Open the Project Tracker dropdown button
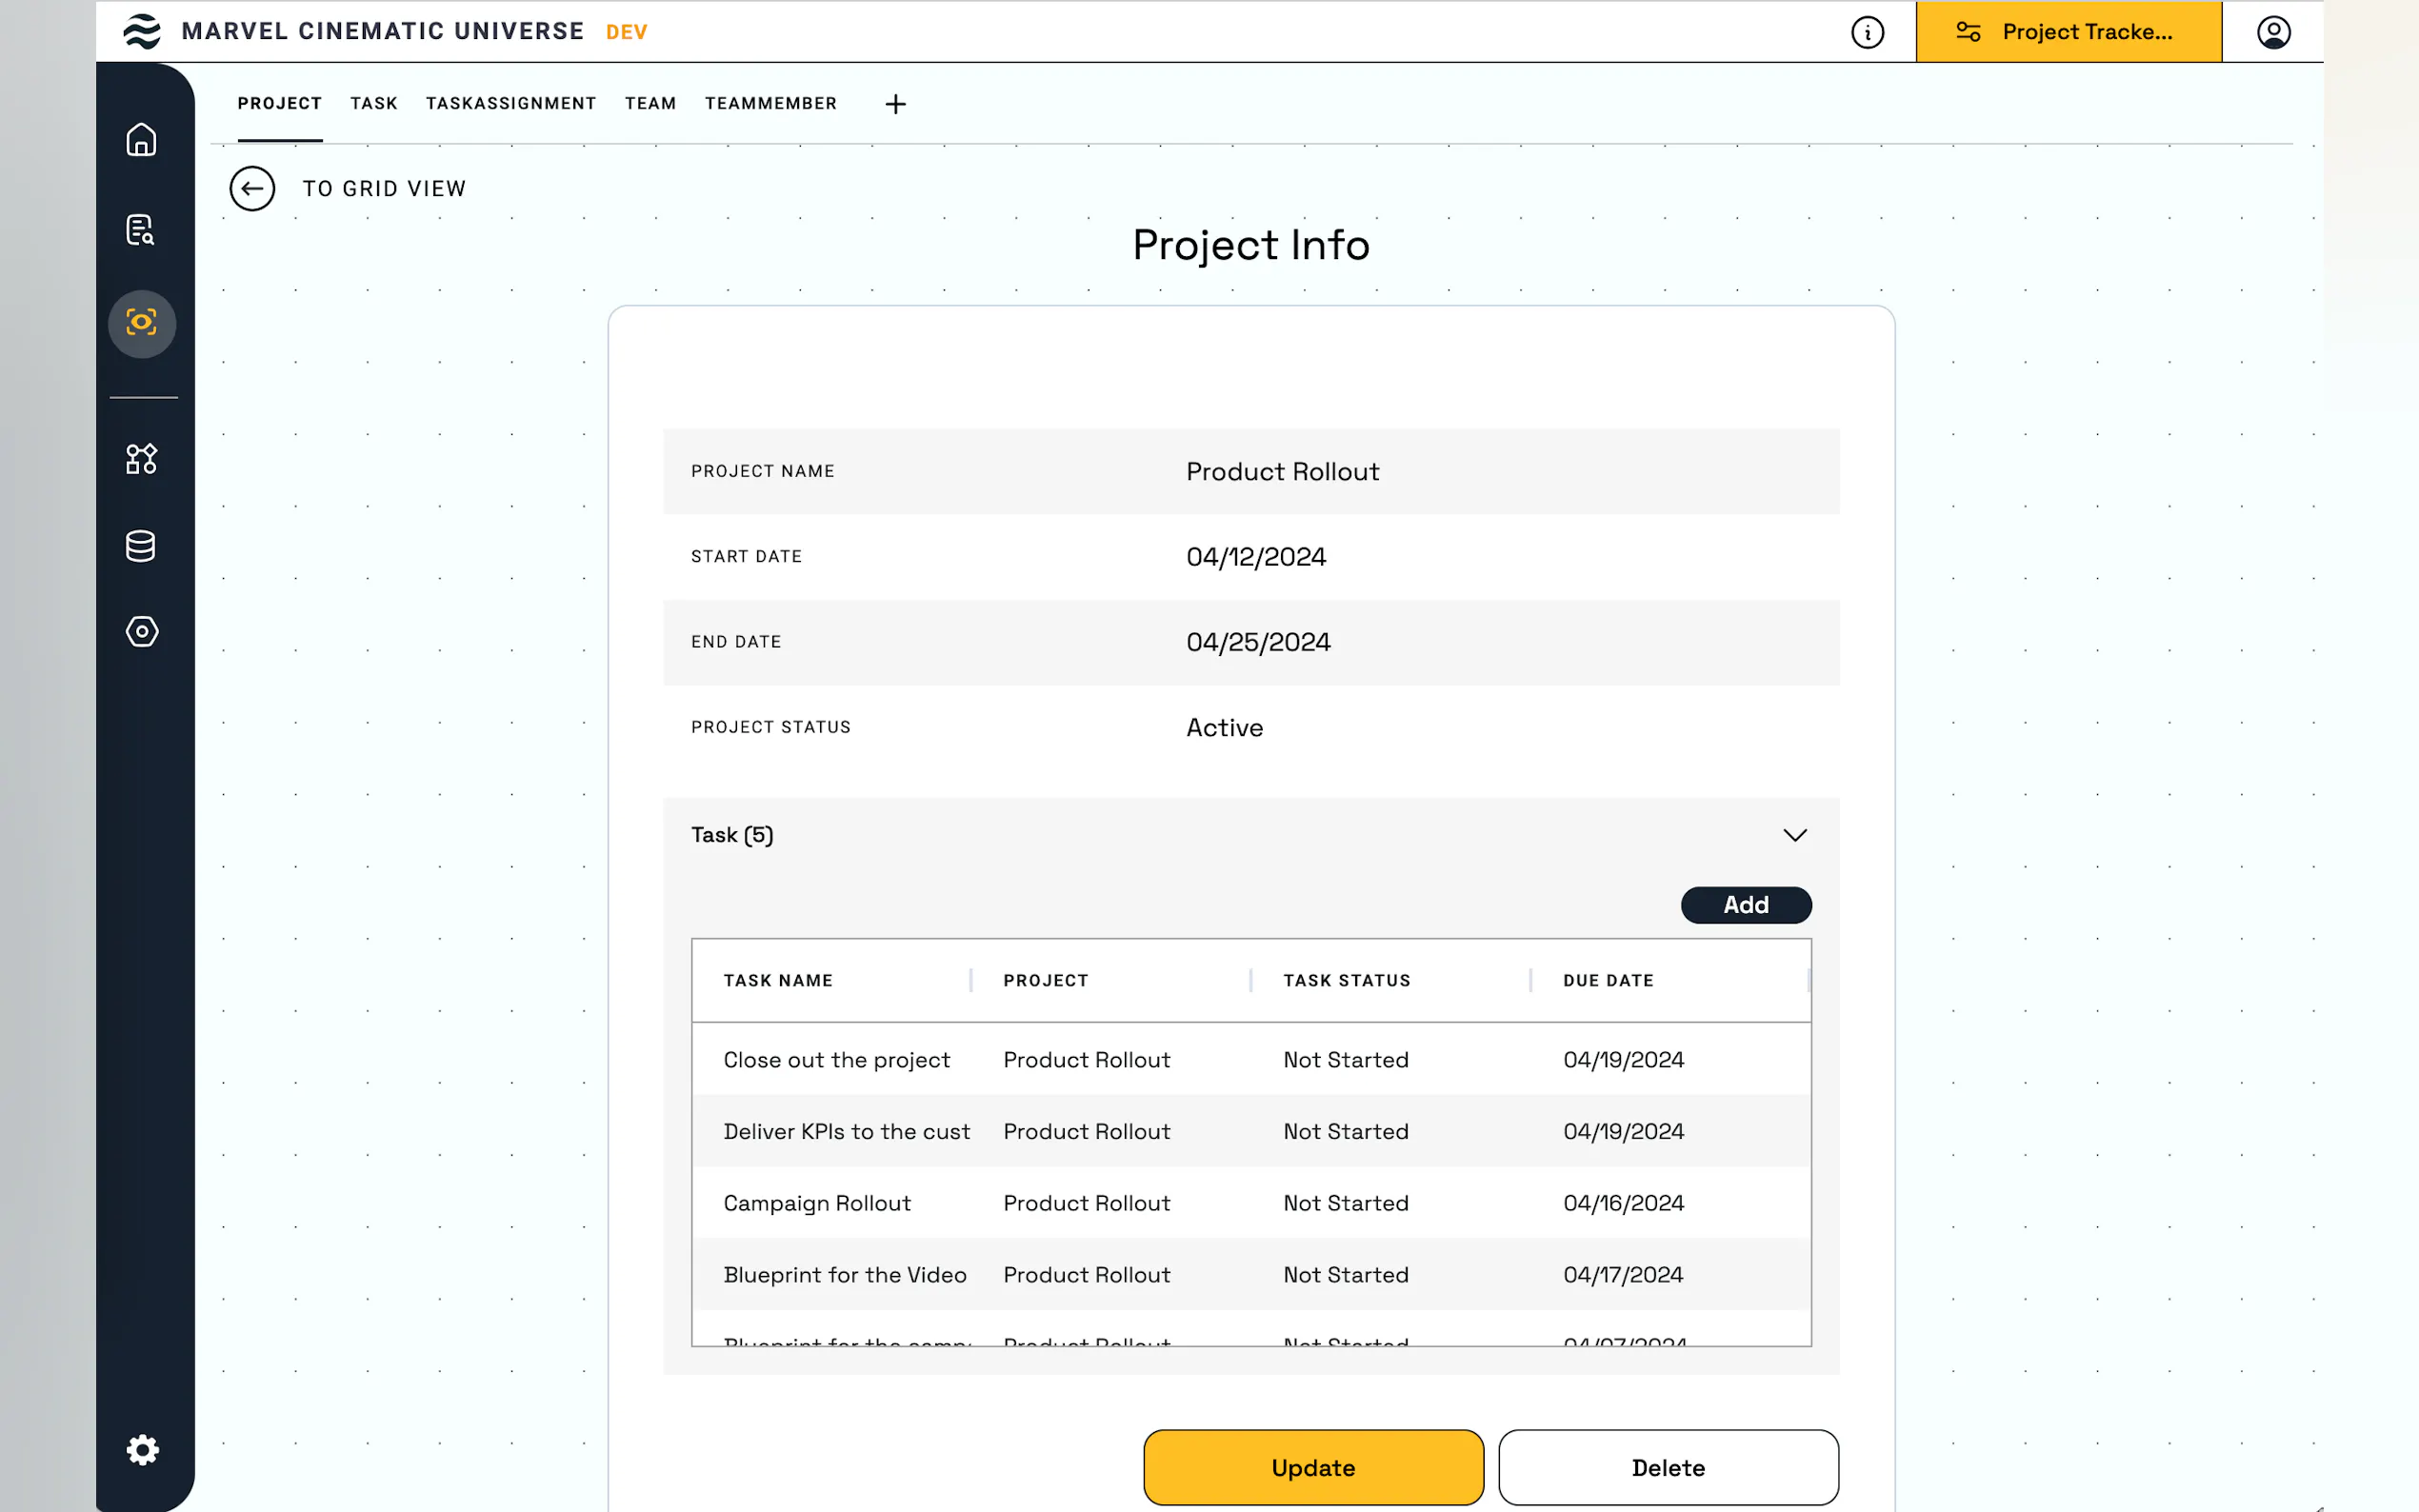This screenshot has height=1512, width=2419. point(2068,32)
